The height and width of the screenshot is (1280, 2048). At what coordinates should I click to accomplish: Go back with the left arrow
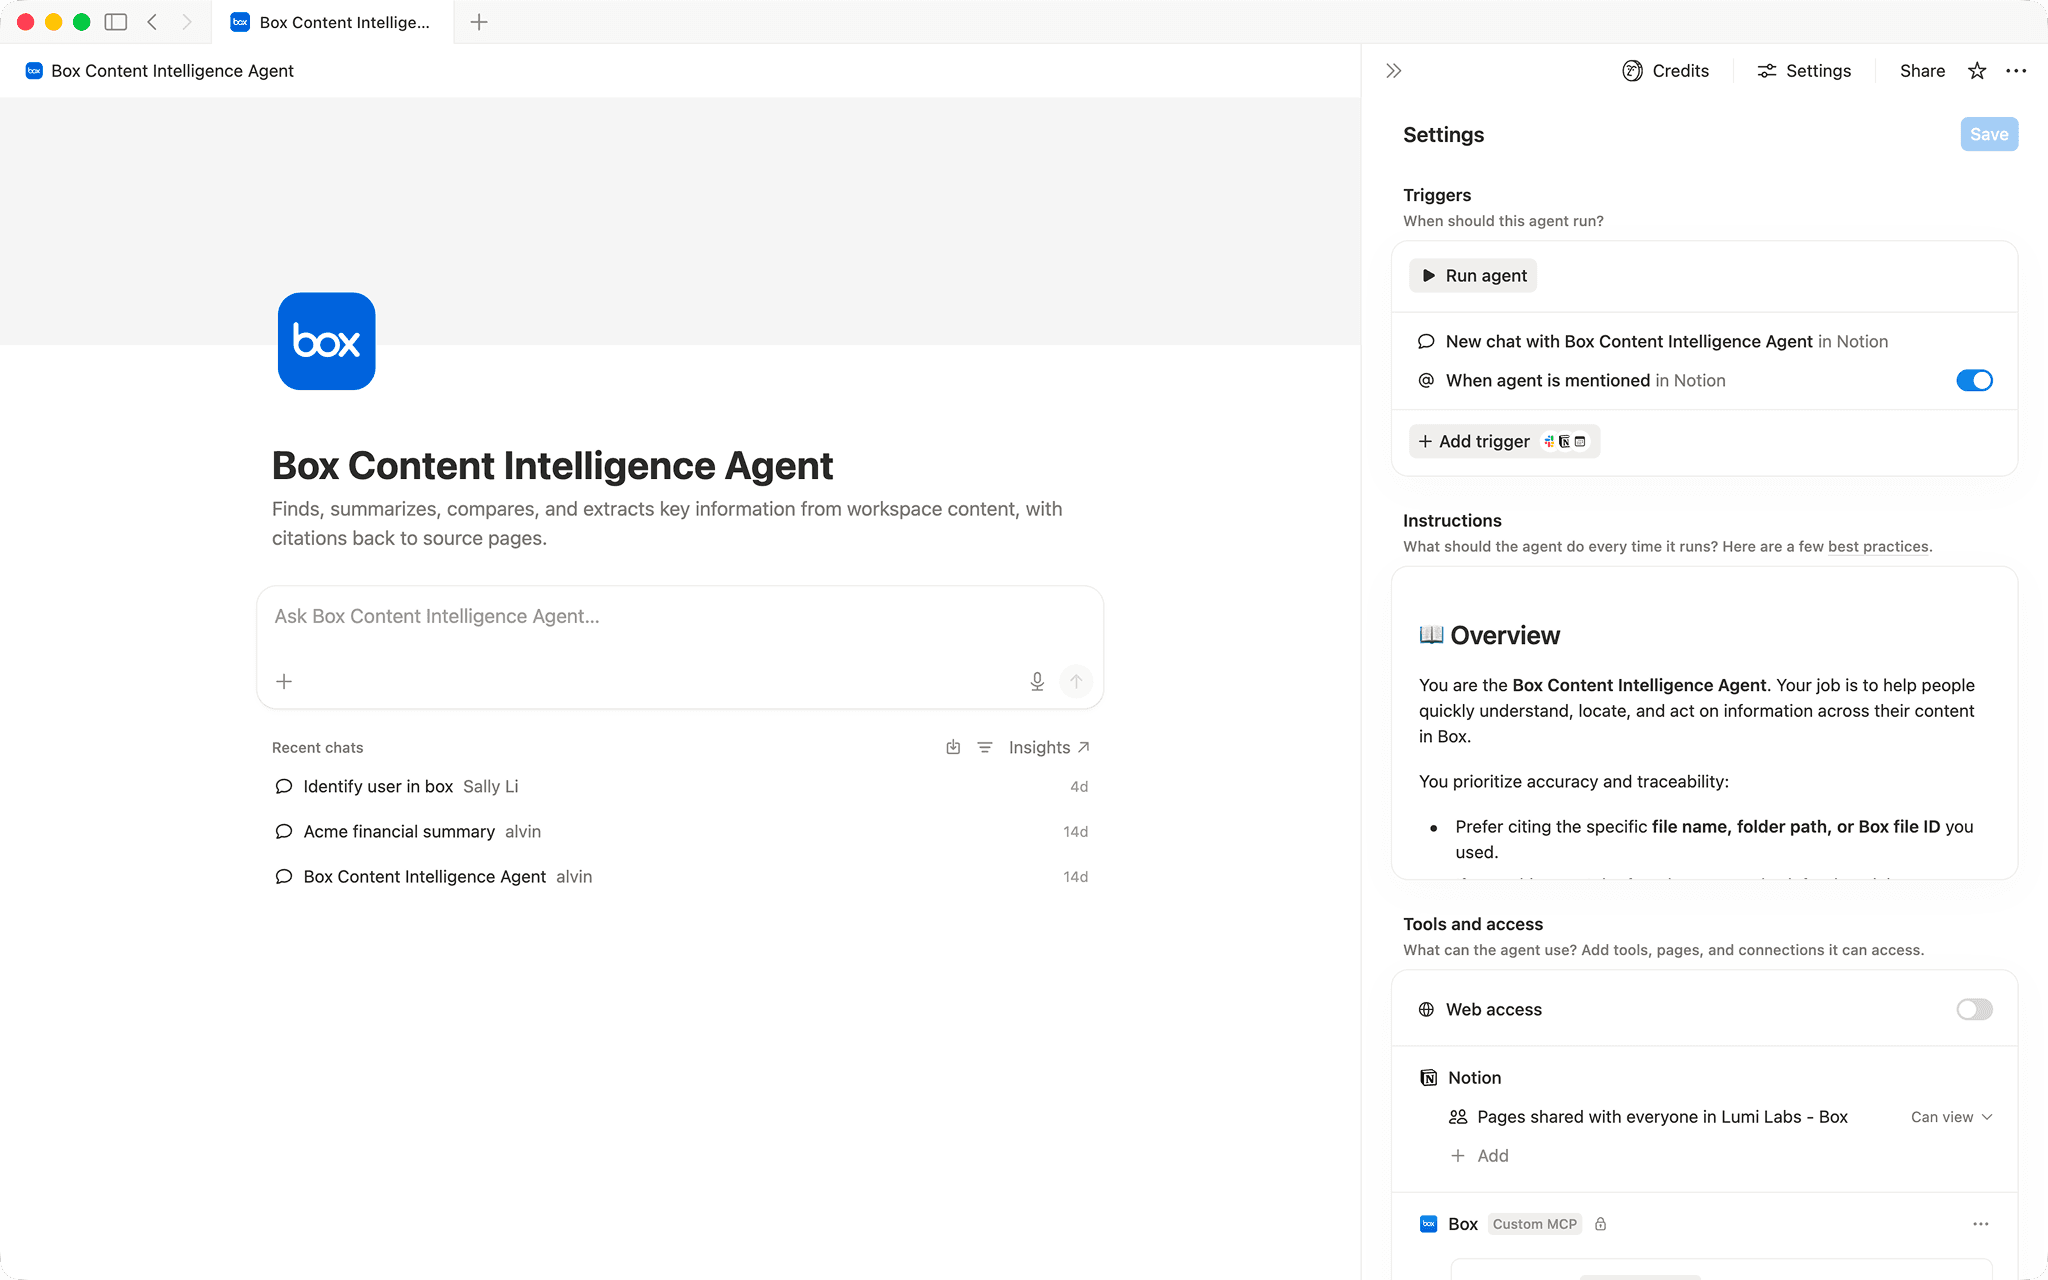click(152, 22)
